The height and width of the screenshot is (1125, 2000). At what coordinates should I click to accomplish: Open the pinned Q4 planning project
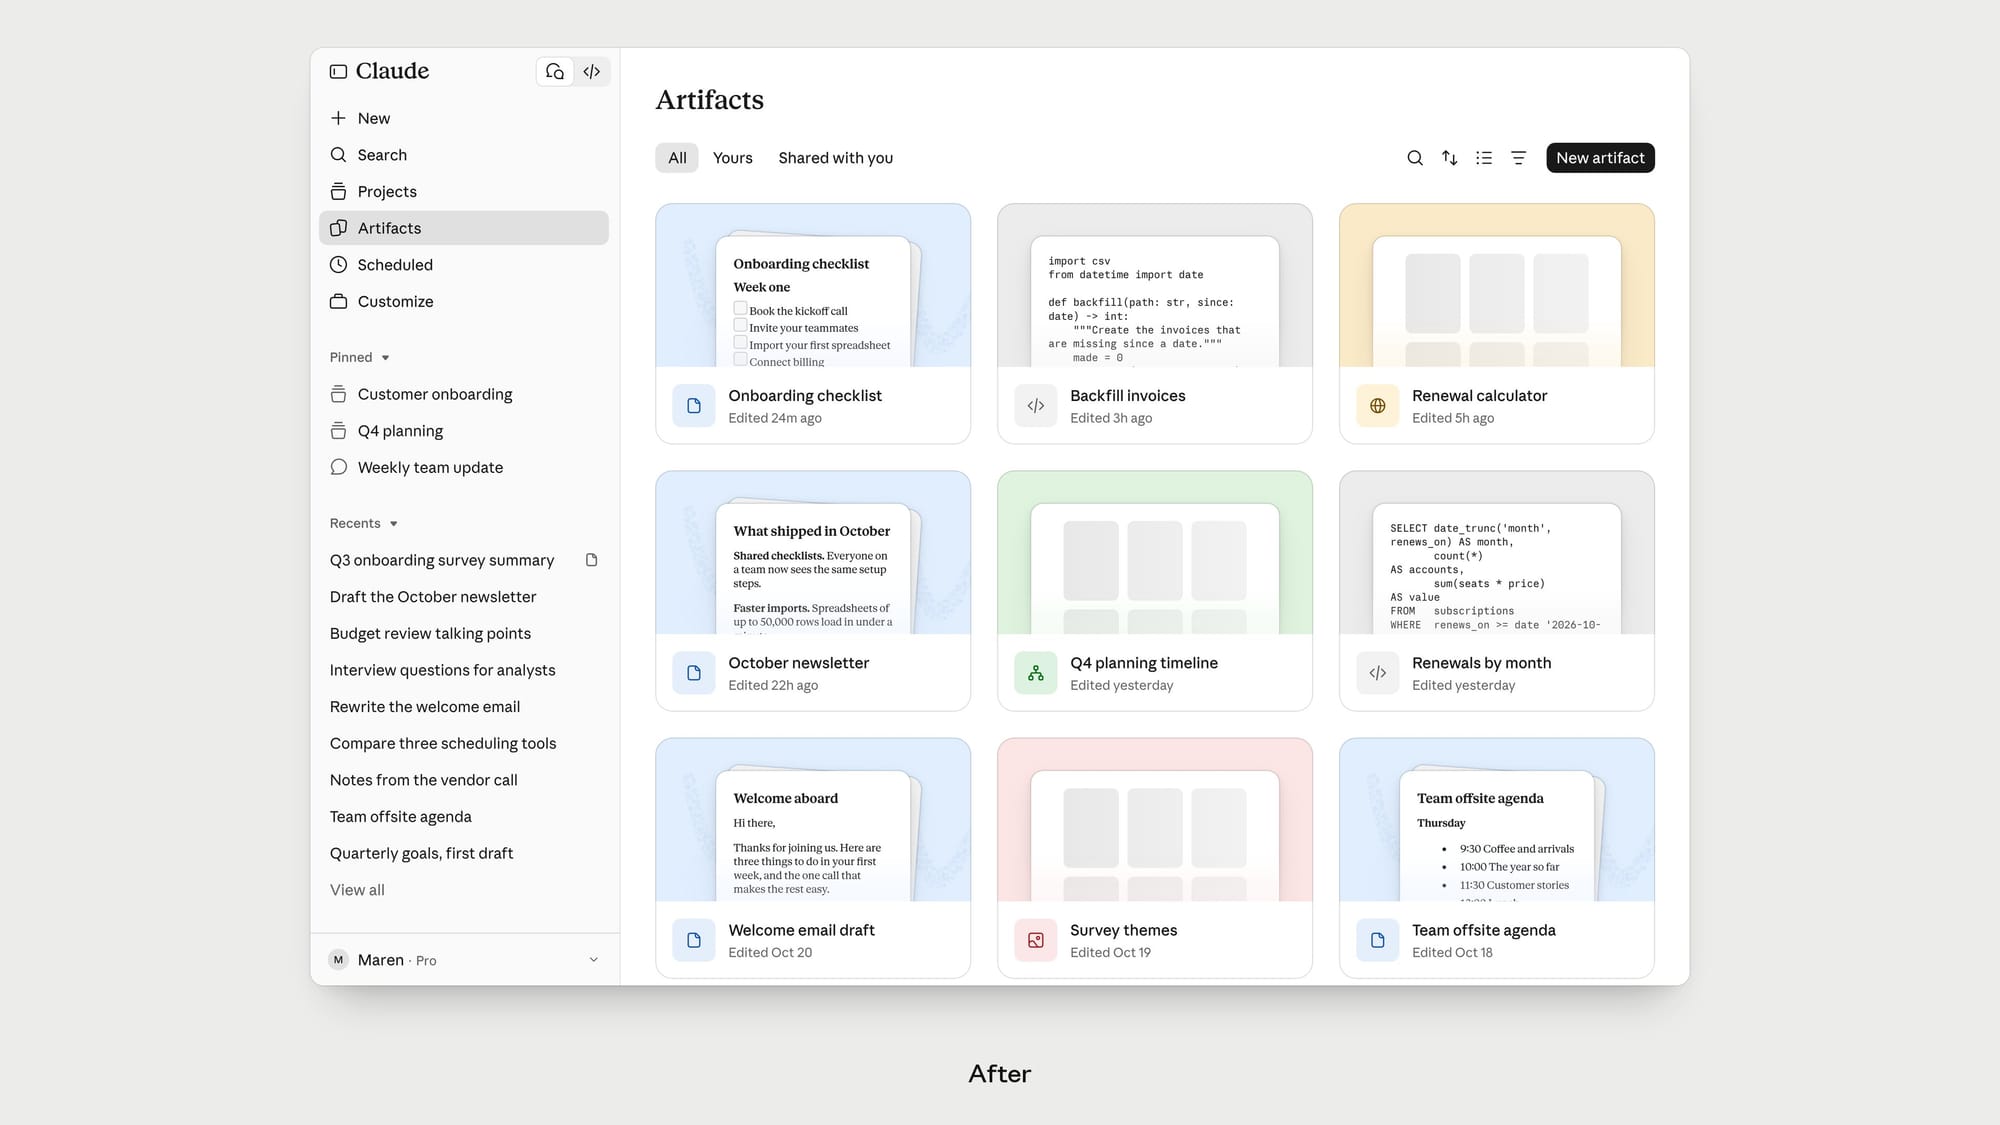(x=464, y=431)
